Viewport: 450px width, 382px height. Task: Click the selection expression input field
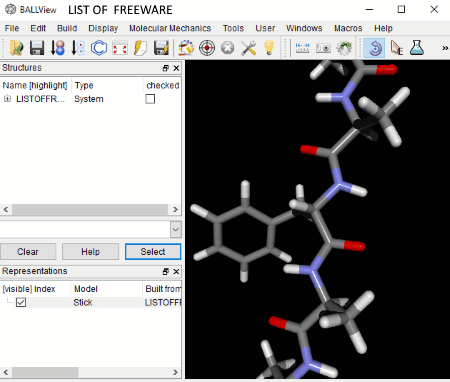(x=85, y=229)
